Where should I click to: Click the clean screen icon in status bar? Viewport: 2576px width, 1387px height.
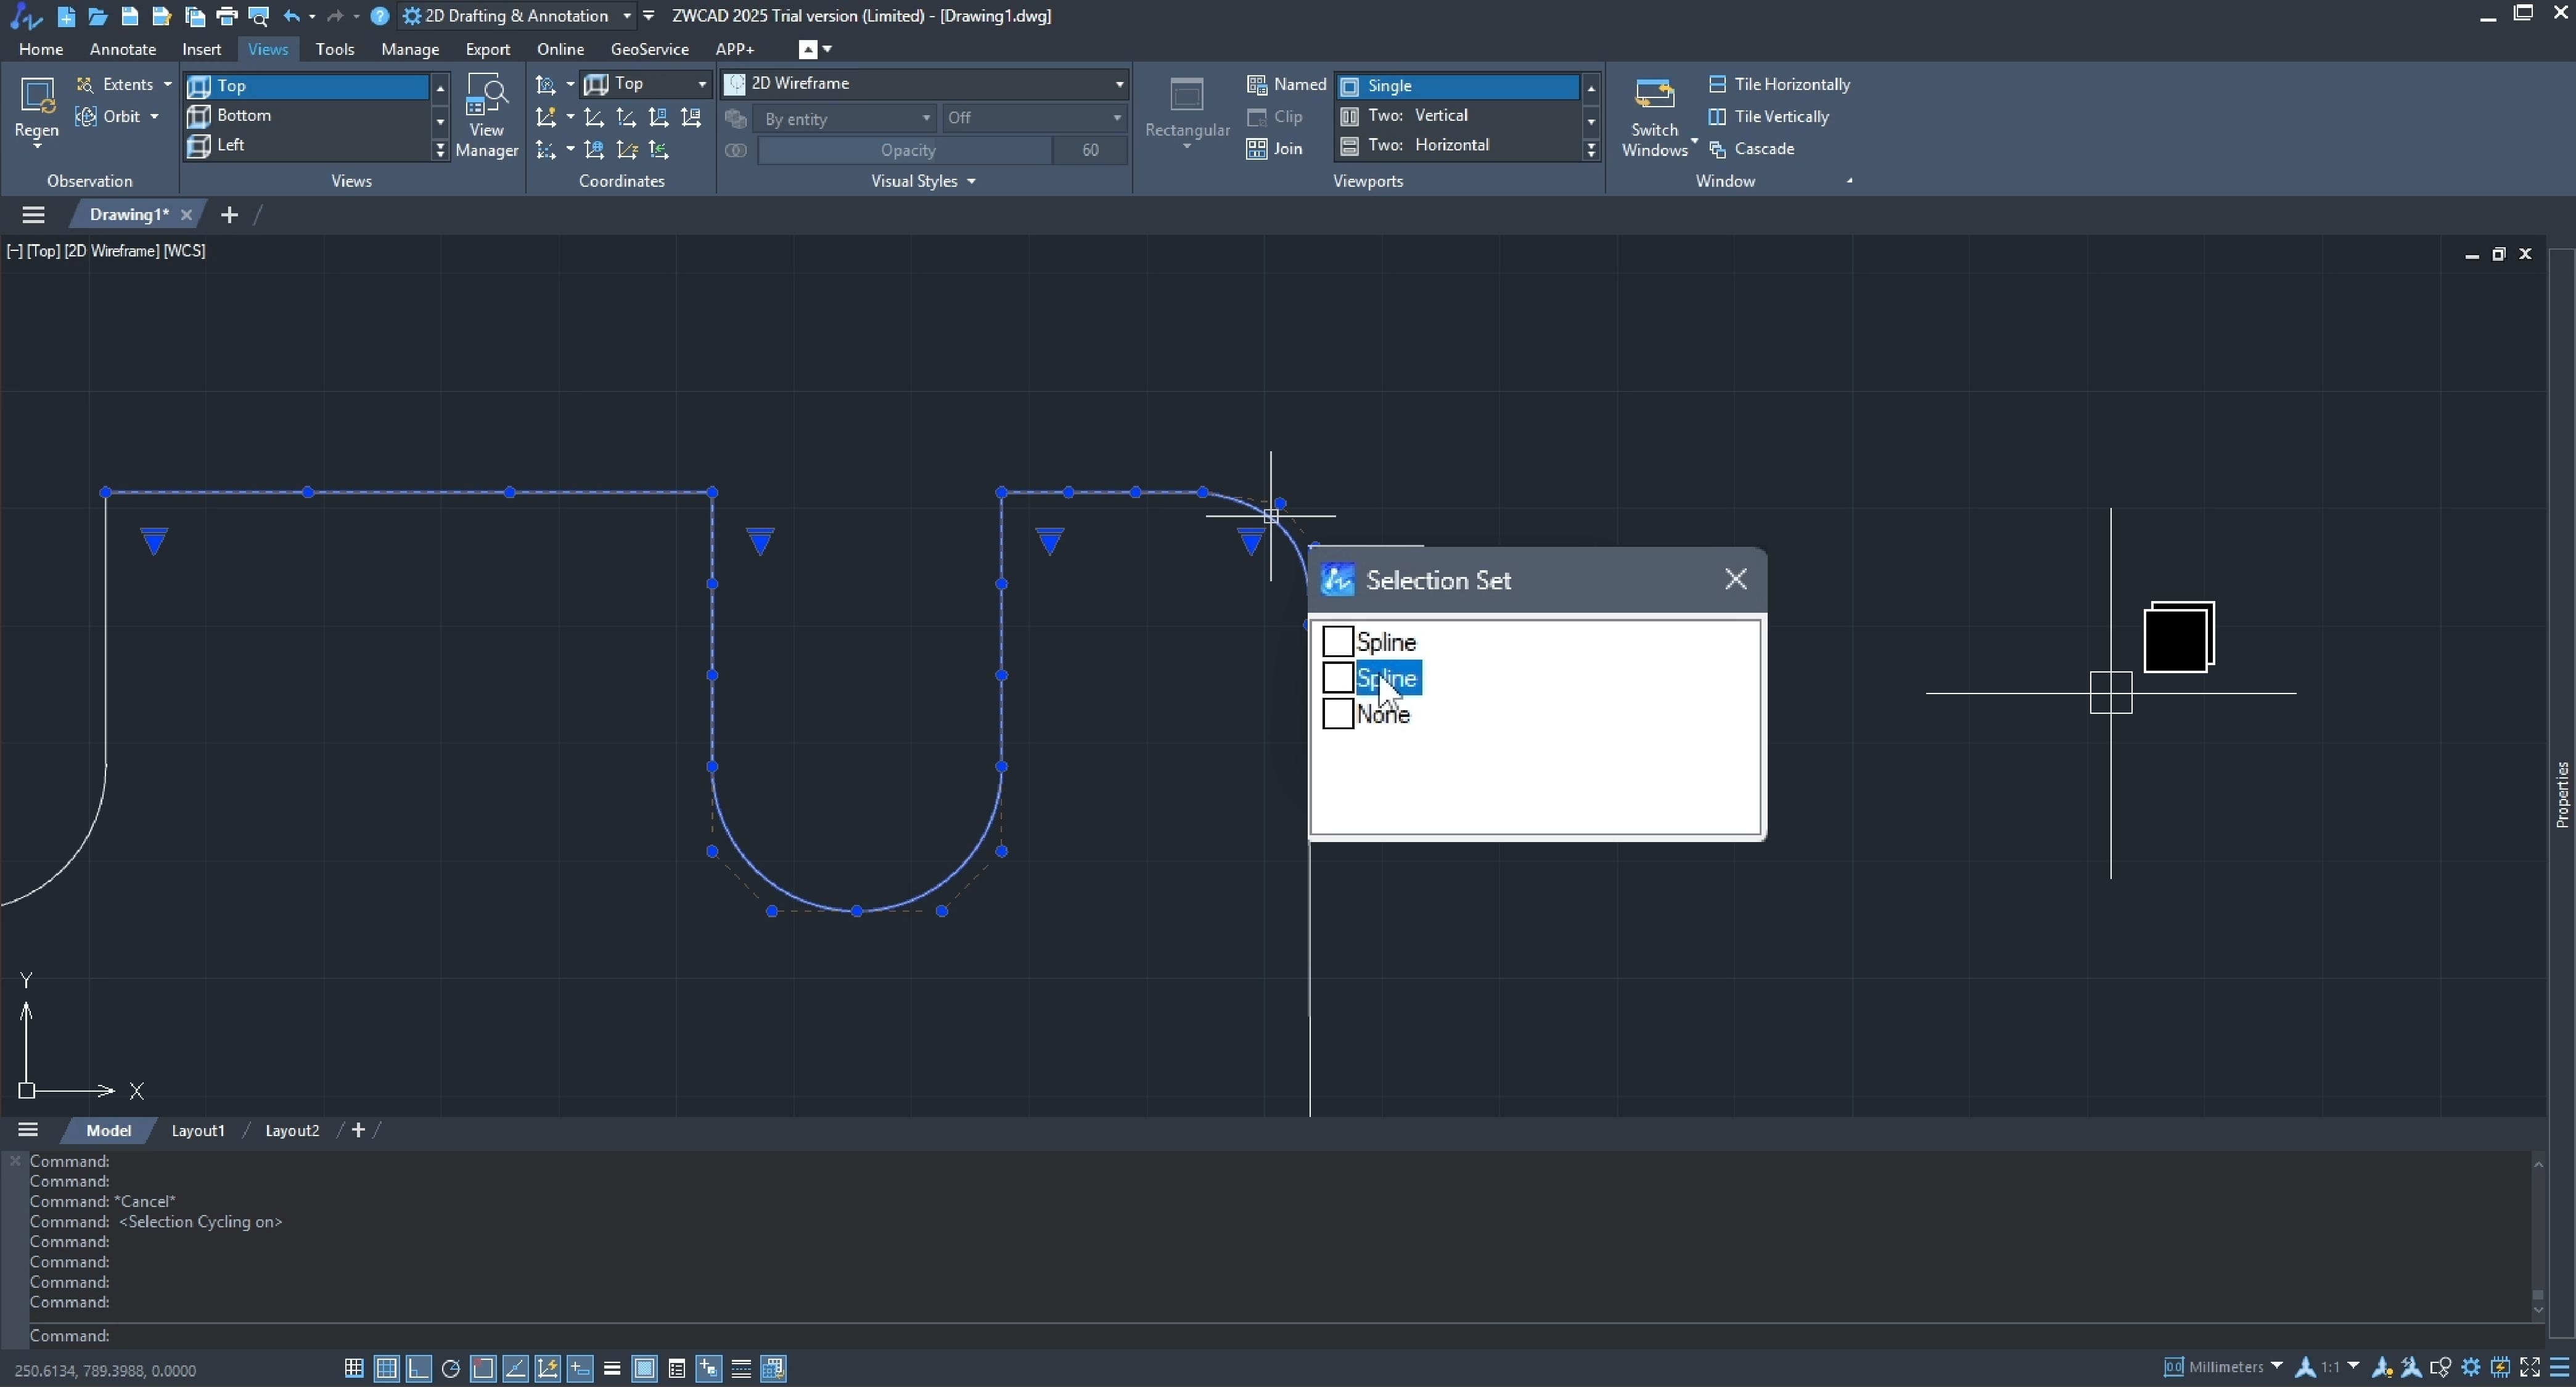2530,1367
